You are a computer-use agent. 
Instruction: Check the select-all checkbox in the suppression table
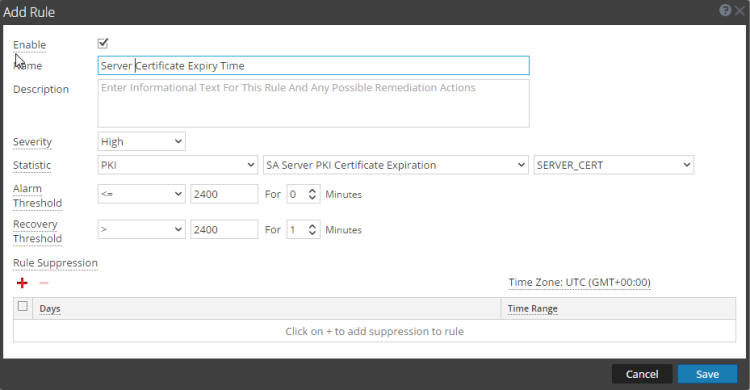(22, 306)
